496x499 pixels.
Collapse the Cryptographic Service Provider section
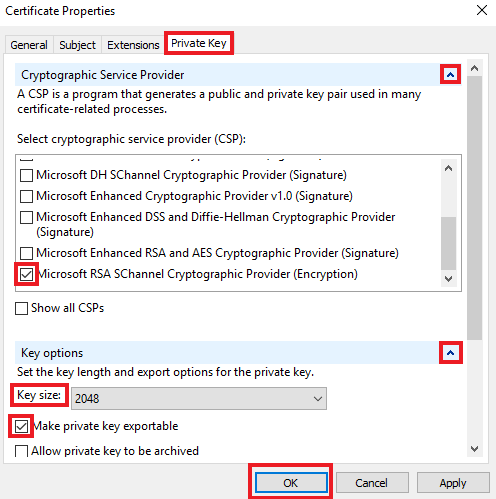[x=450, y=74]
